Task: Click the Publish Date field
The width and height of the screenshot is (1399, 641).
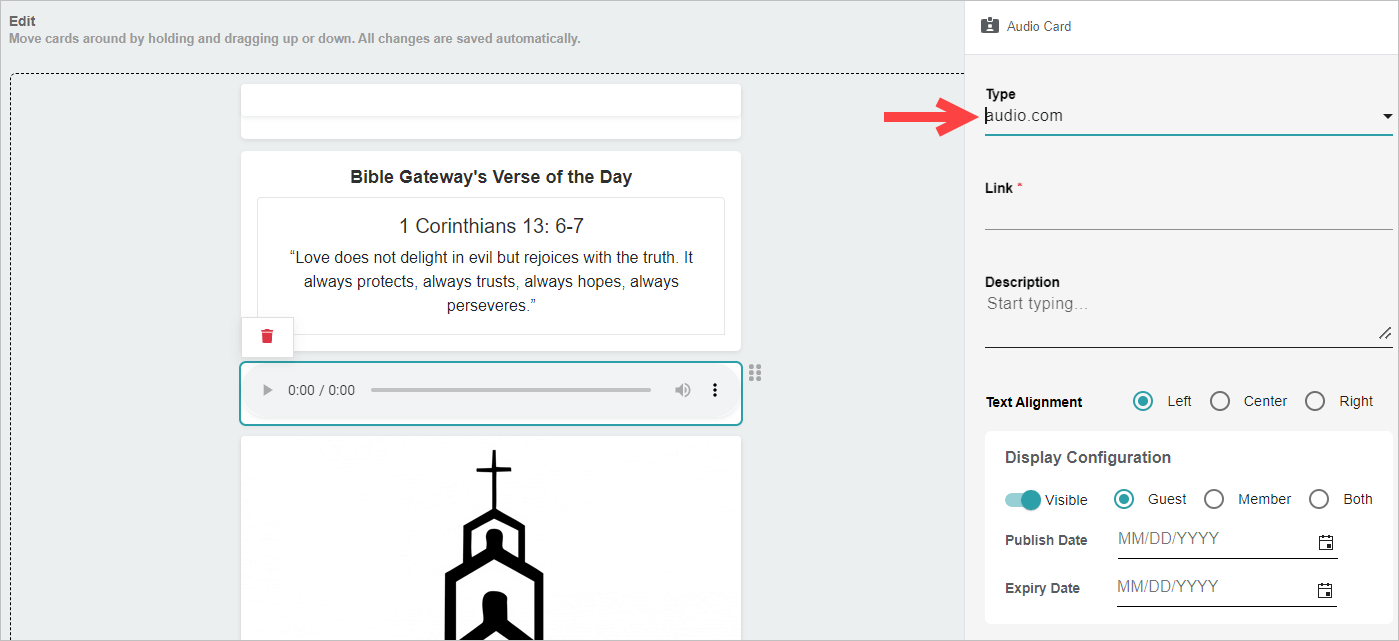Action: tap(1215, 539)
